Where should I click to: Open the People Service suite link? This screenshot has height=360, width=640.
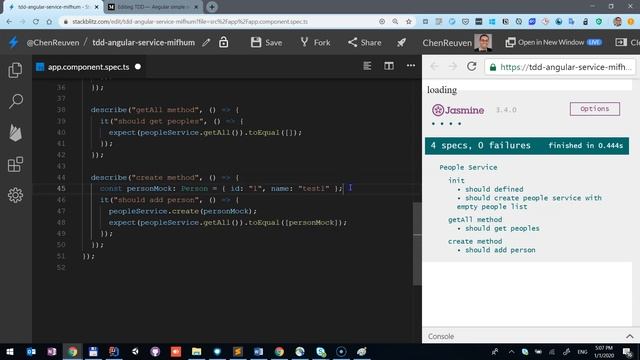(468, 167)
